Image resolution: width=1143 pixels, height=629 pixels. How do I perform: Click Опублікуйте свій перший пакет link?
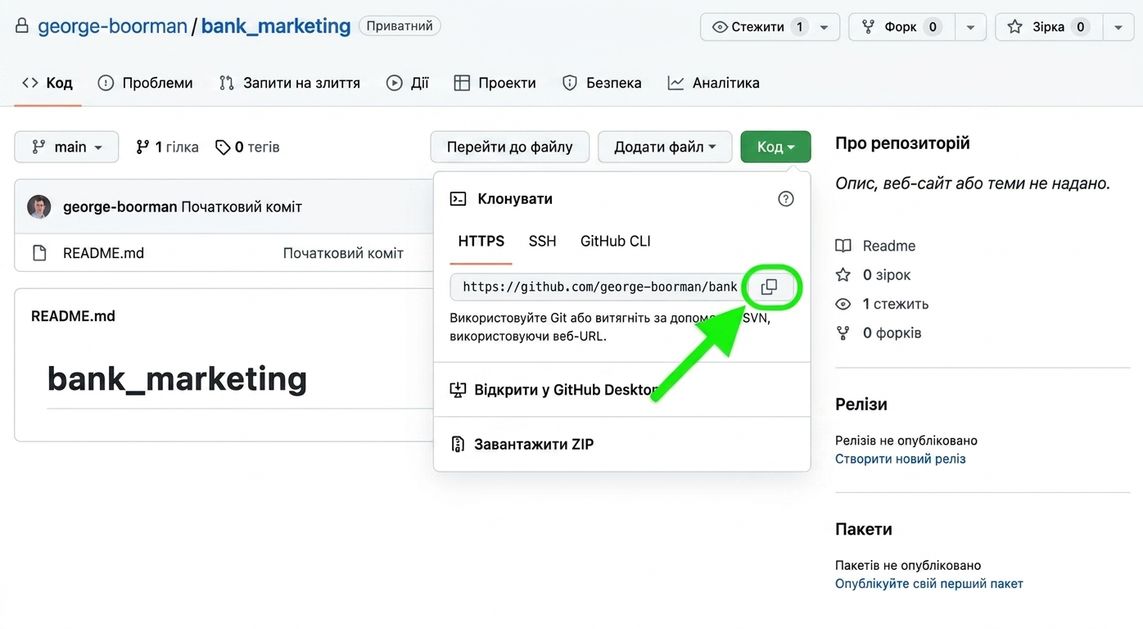pos(929,584)
